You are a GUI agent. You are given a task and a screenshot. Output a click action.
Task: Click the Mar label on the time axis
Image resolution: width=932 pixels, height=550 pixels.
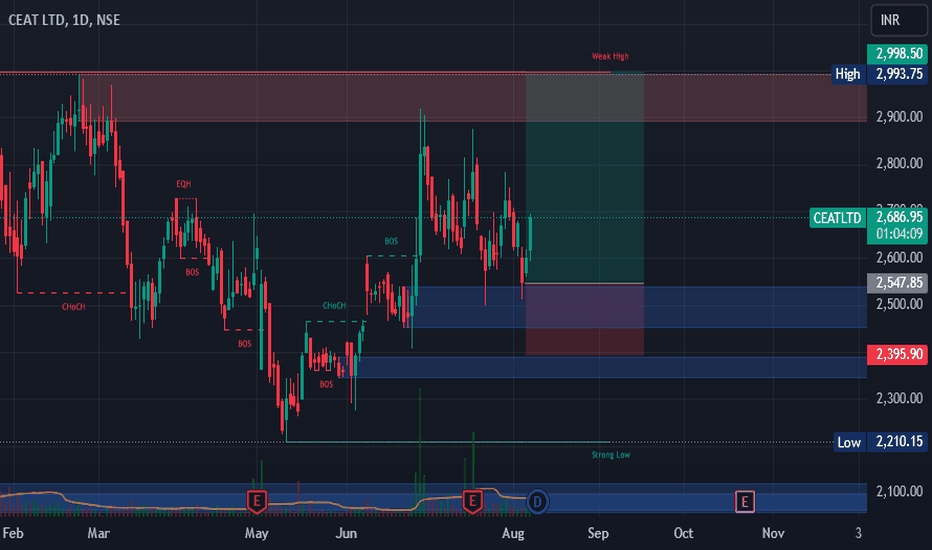pyautogui.click(x=99, y=533)
